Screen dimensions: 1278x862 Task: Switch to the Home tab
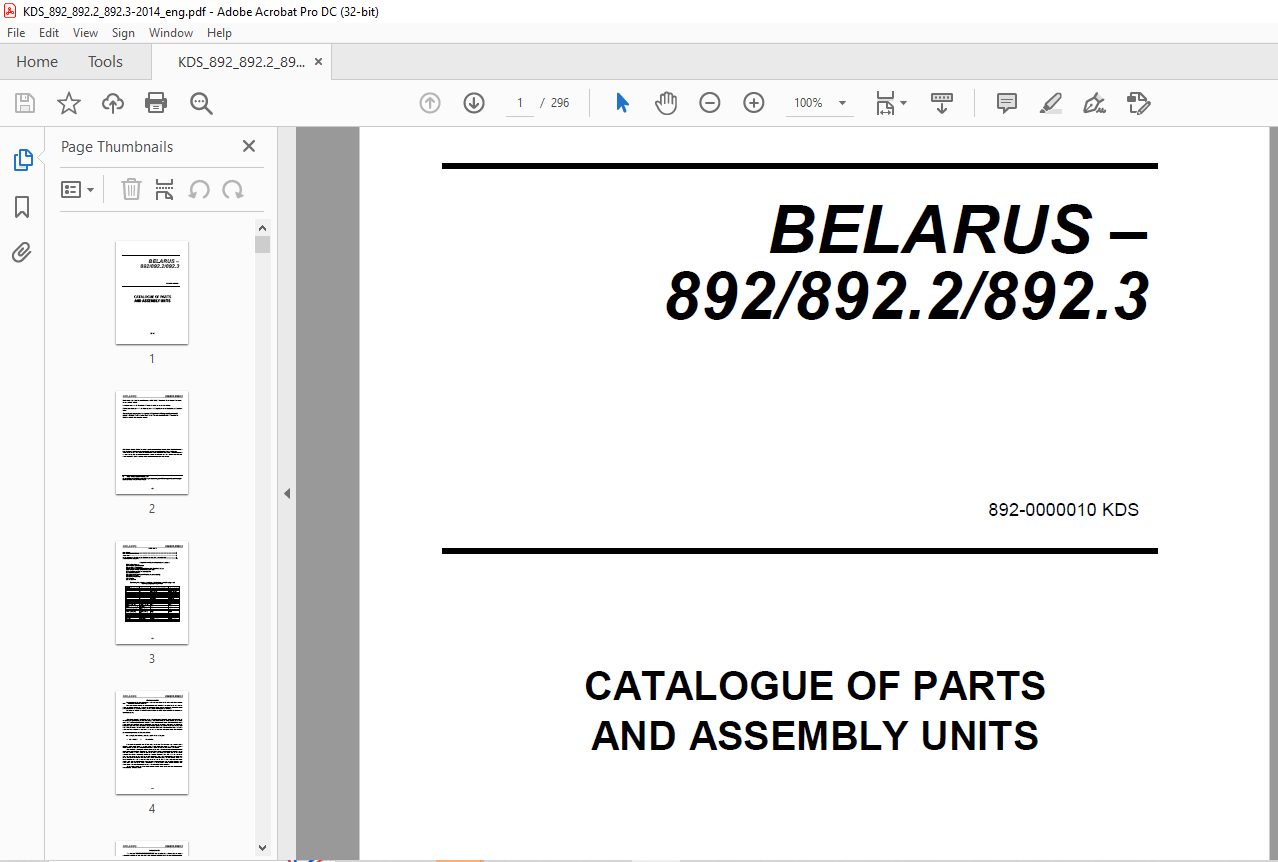point(37,62)
